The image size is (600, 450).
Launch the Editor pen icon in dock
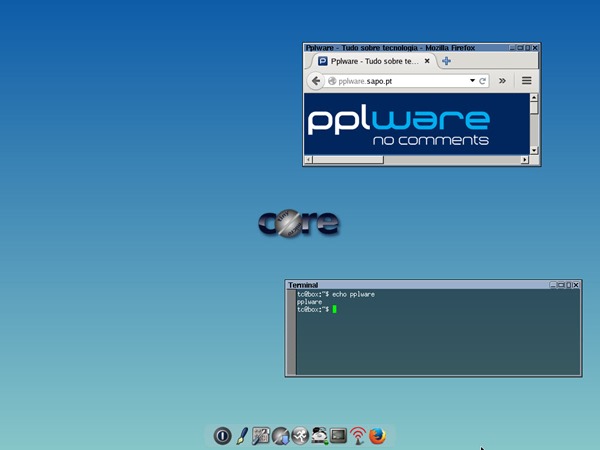pyautogui.click(x=242, y=436)
